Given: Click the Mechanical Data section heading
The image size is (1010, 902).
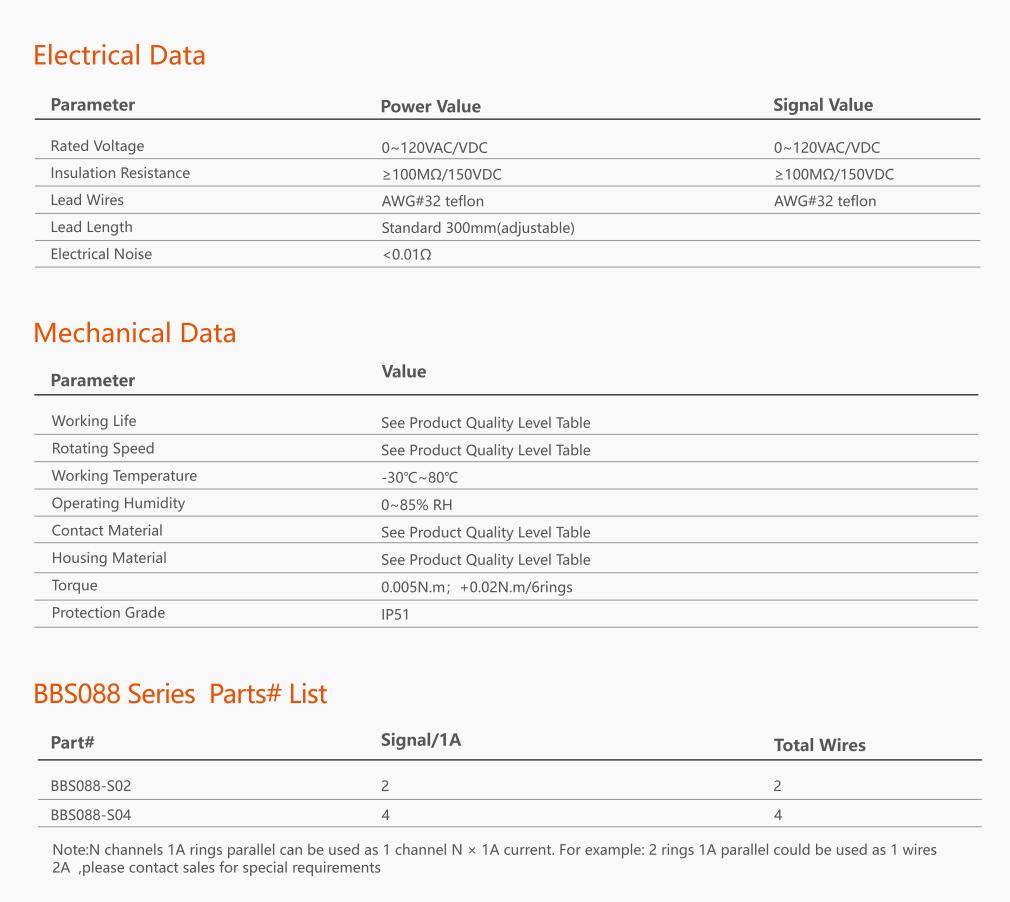Looking at the screenshot, I should click(x=134, y=333).
